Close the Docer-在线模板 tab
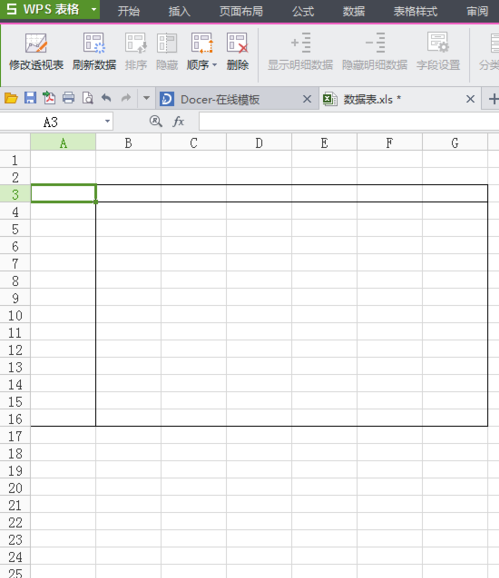 coord(307,99)
